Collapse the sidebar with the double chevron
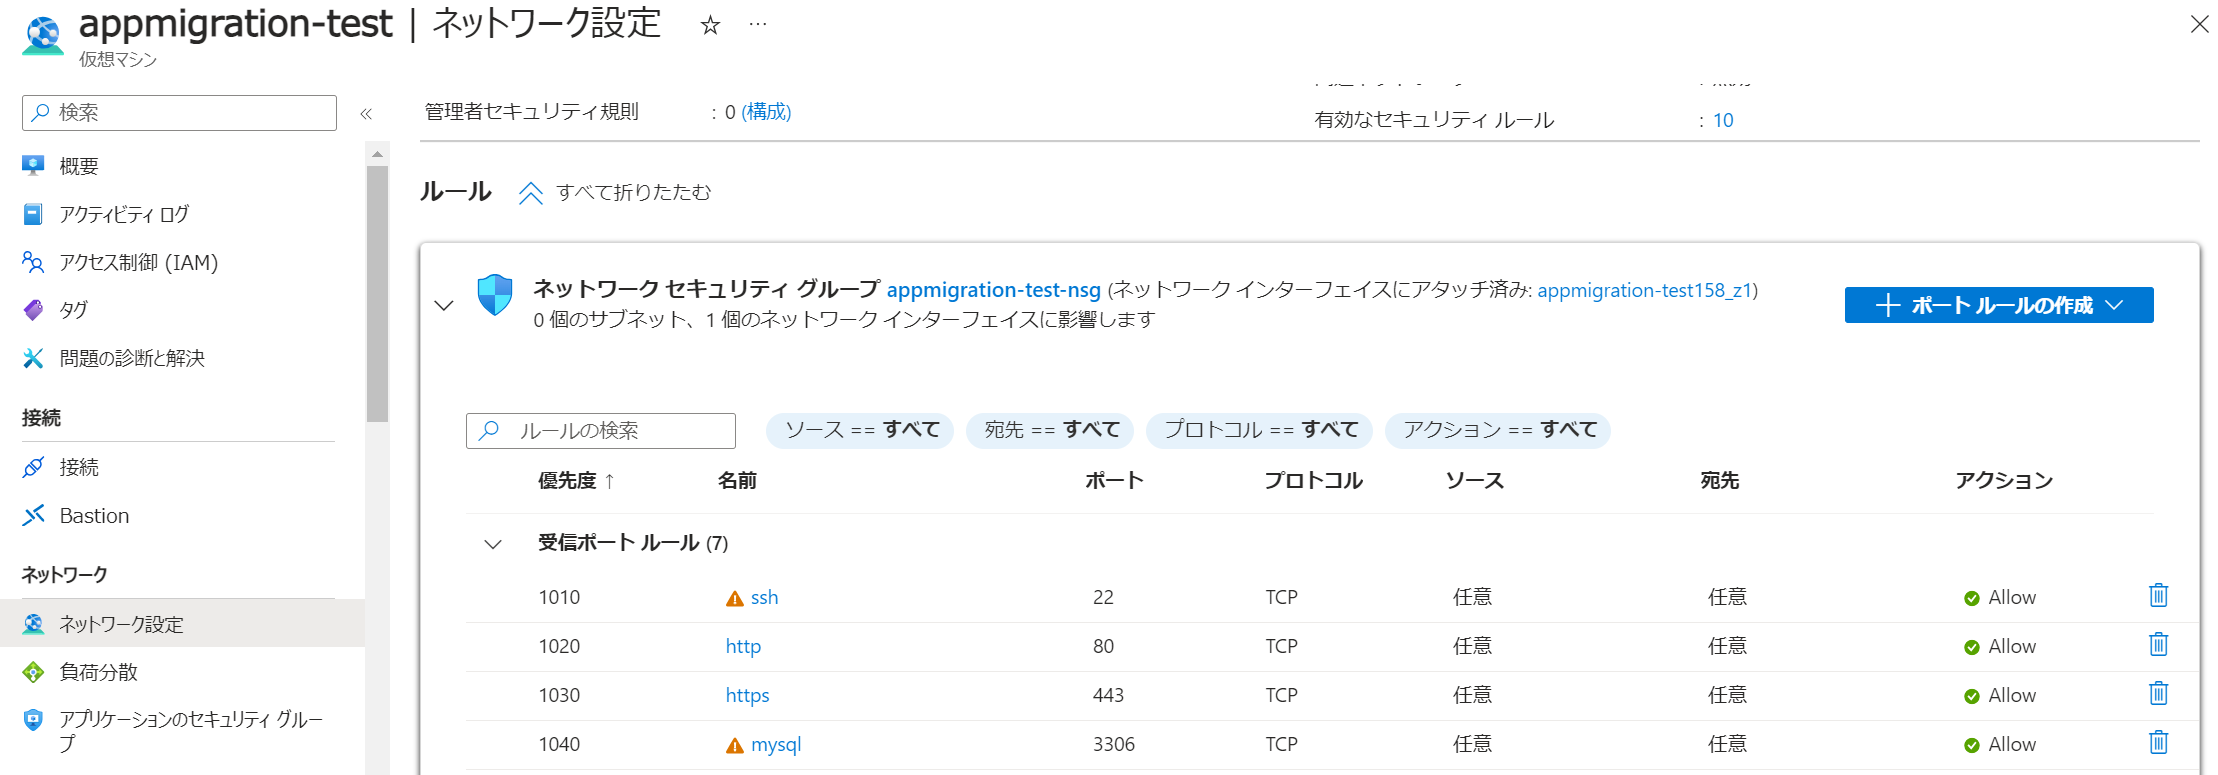The width and height of the screenshot is (2218, 775). coord(366,113)
